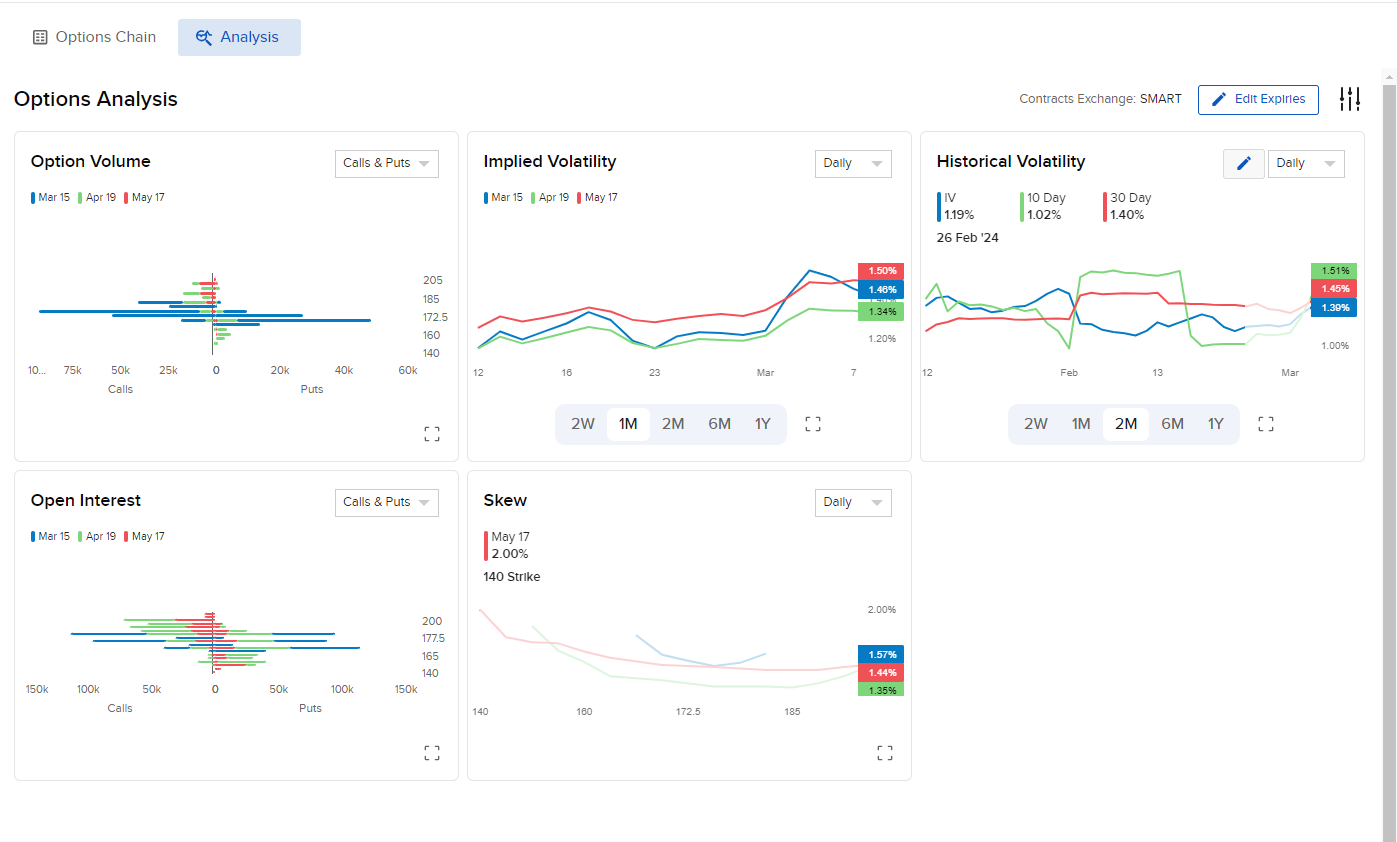1397x842 pixels.
Task: Click the IV 1.19% indicator
Action: coord(956,207)
